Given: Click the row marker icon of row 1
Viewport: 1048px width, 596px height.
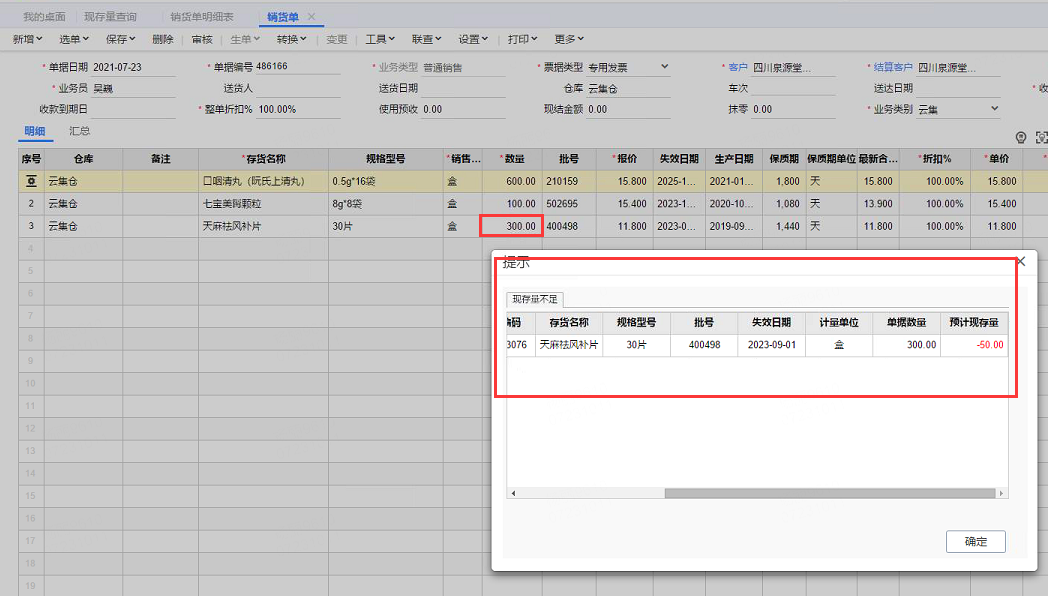Looking at the screenshot, I should pos(31,181).
